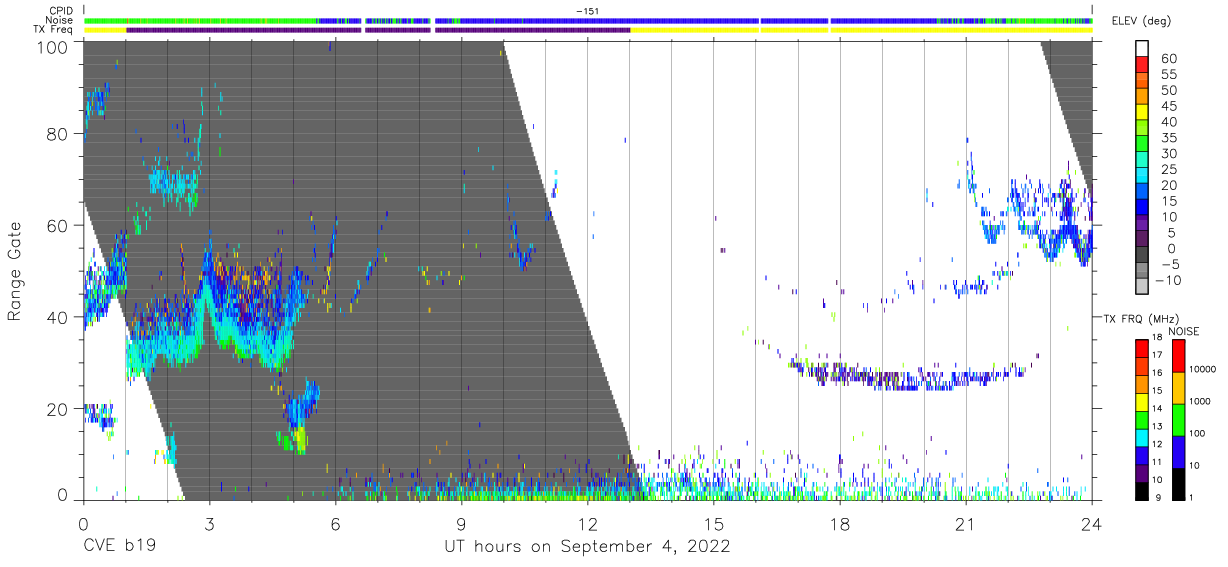Pick the green TX FRQ swatch between 14 and 13
The height and width of the screenshot is (567, 1228).
[1142, 418]
